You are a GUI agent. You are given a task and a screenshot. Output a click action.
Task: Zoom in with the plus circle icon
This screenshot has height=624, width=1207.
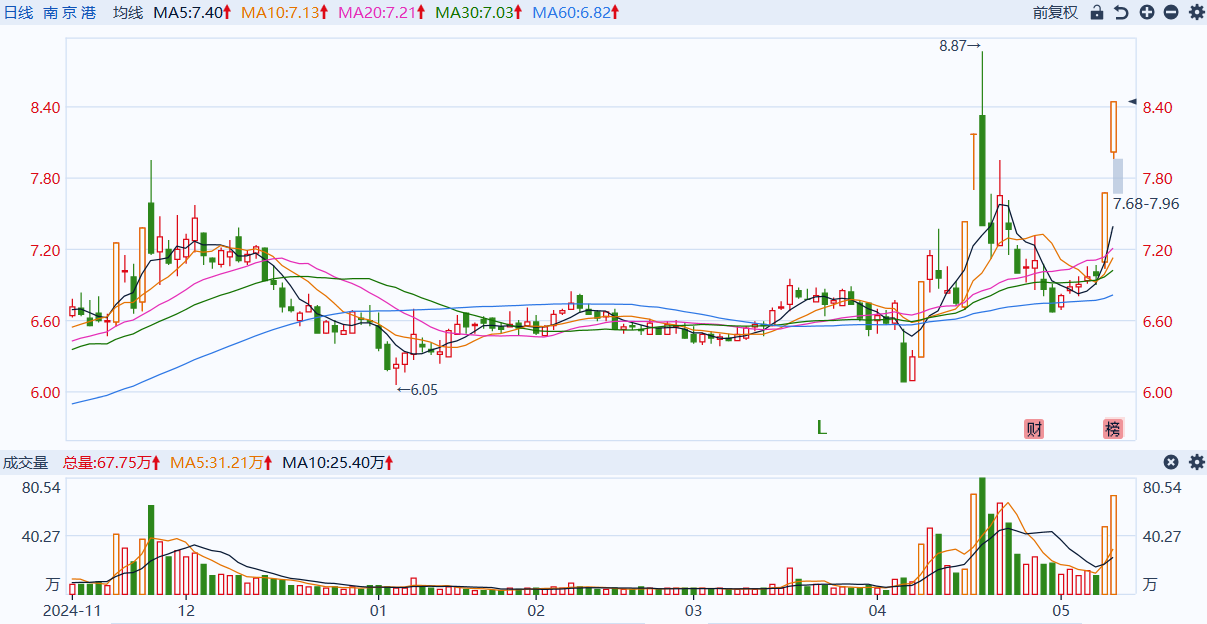(x=1146, y=13)
